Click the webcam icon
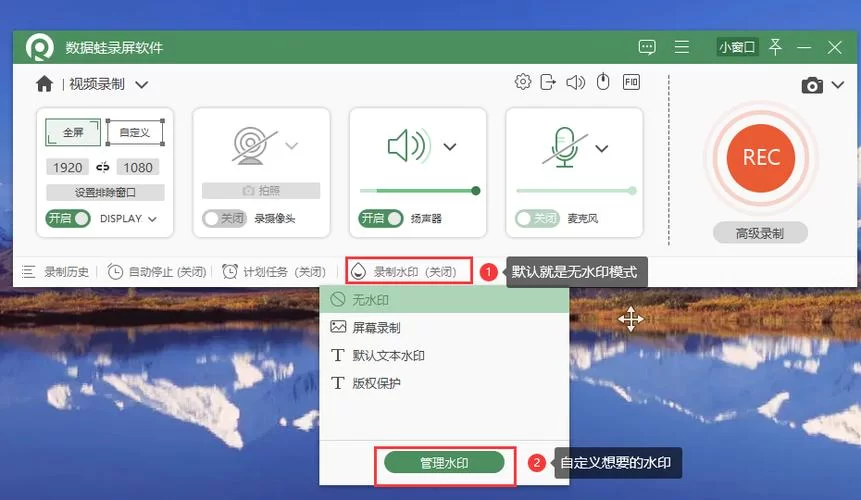Image resolution: width=861 pixels, height=500 pixels. click(x=252, y=145)
